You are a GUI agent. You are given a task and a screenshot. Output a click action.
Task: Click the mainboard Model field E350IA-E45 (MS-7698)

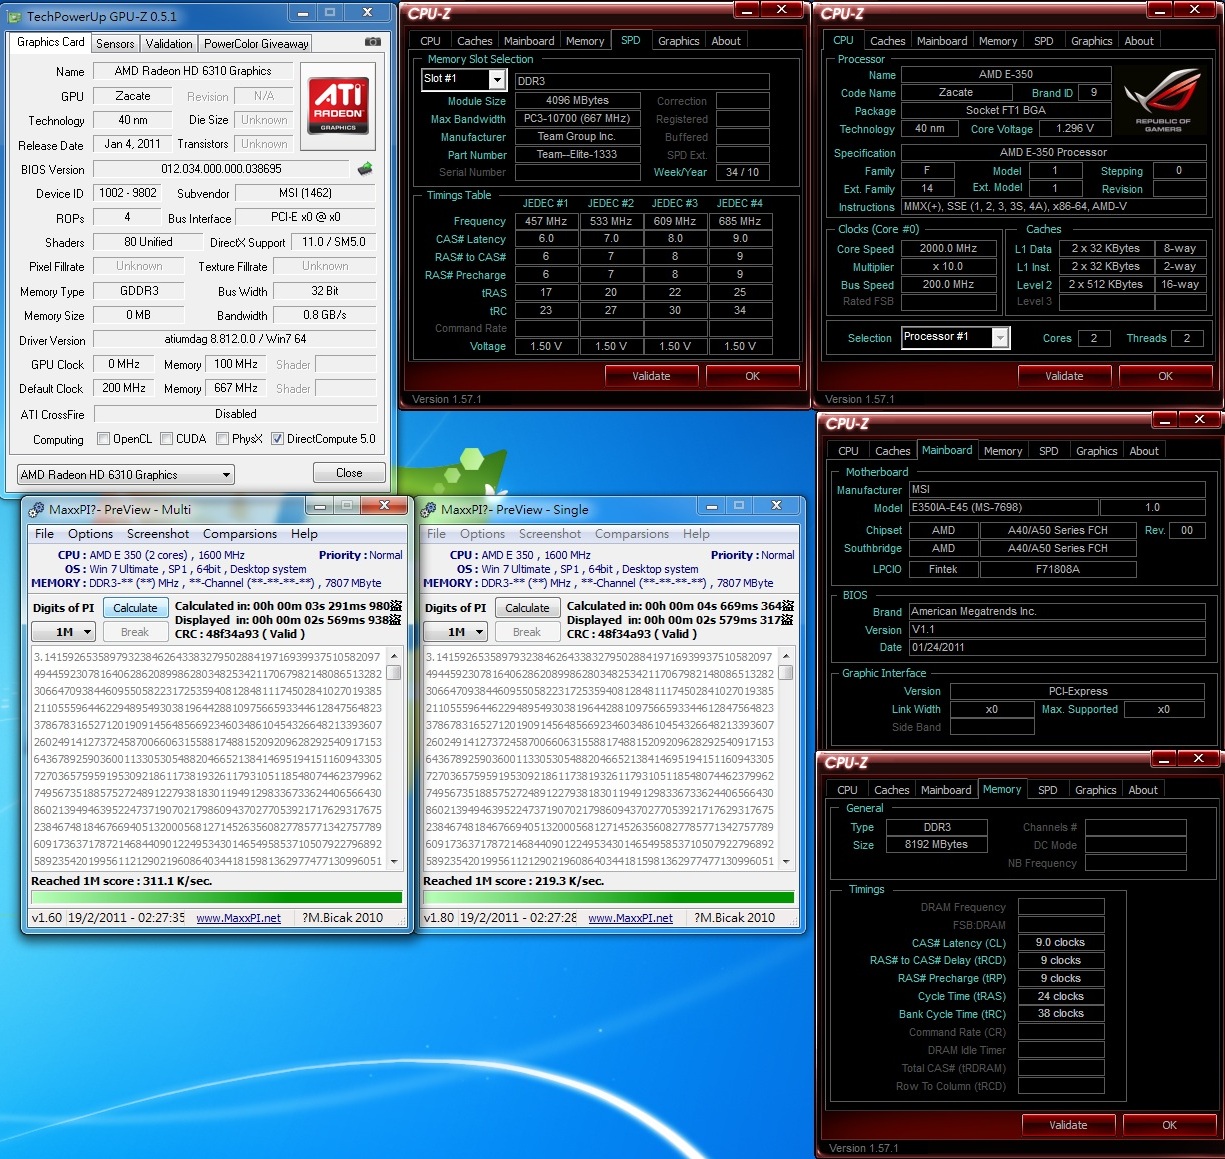point(1003,507)
